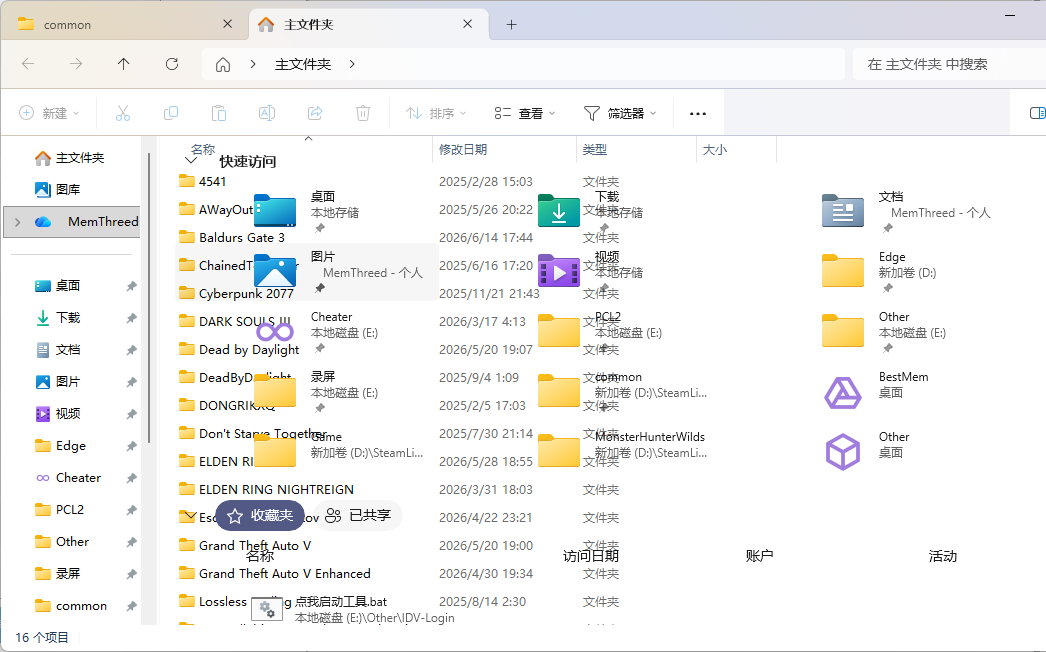
Task: Click the chevron after 主文件夹 in address bar
Action: click(x=352, y=64)
